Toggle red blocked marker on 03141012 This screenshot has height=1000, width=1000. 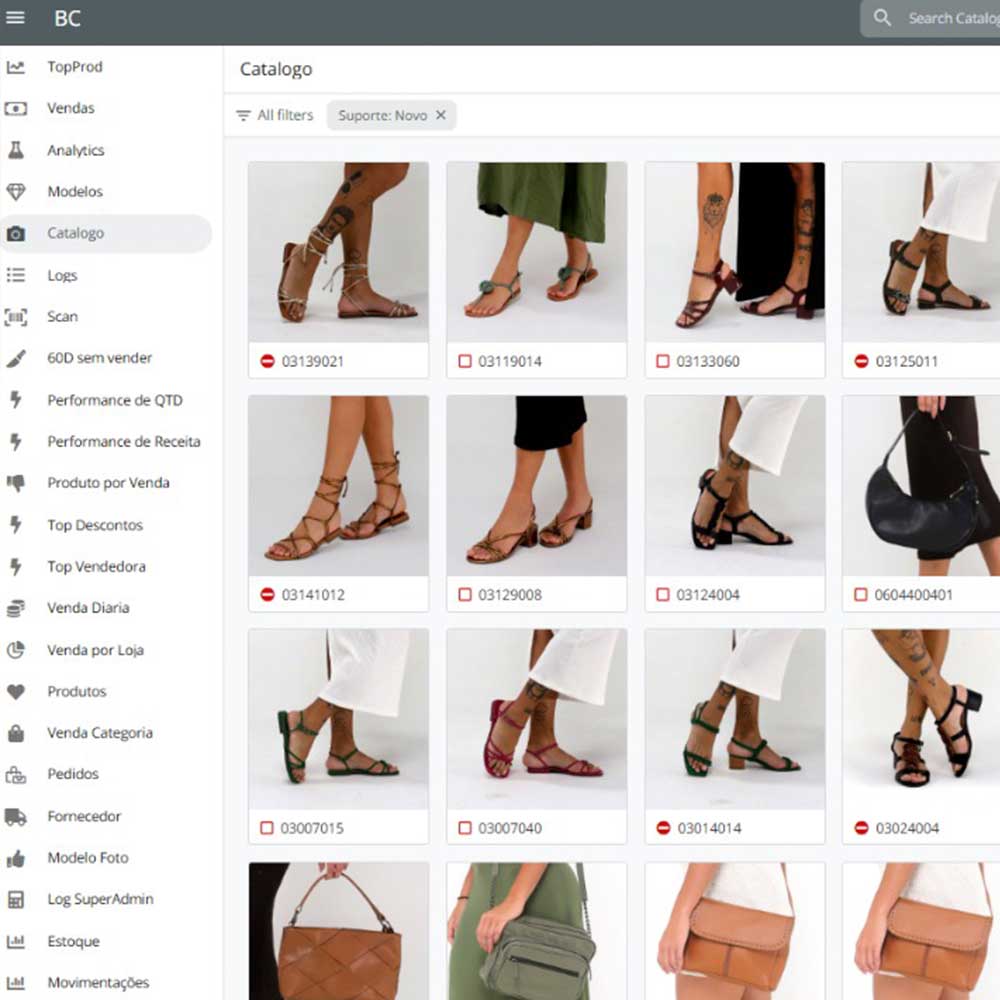(x=267, y=595)
